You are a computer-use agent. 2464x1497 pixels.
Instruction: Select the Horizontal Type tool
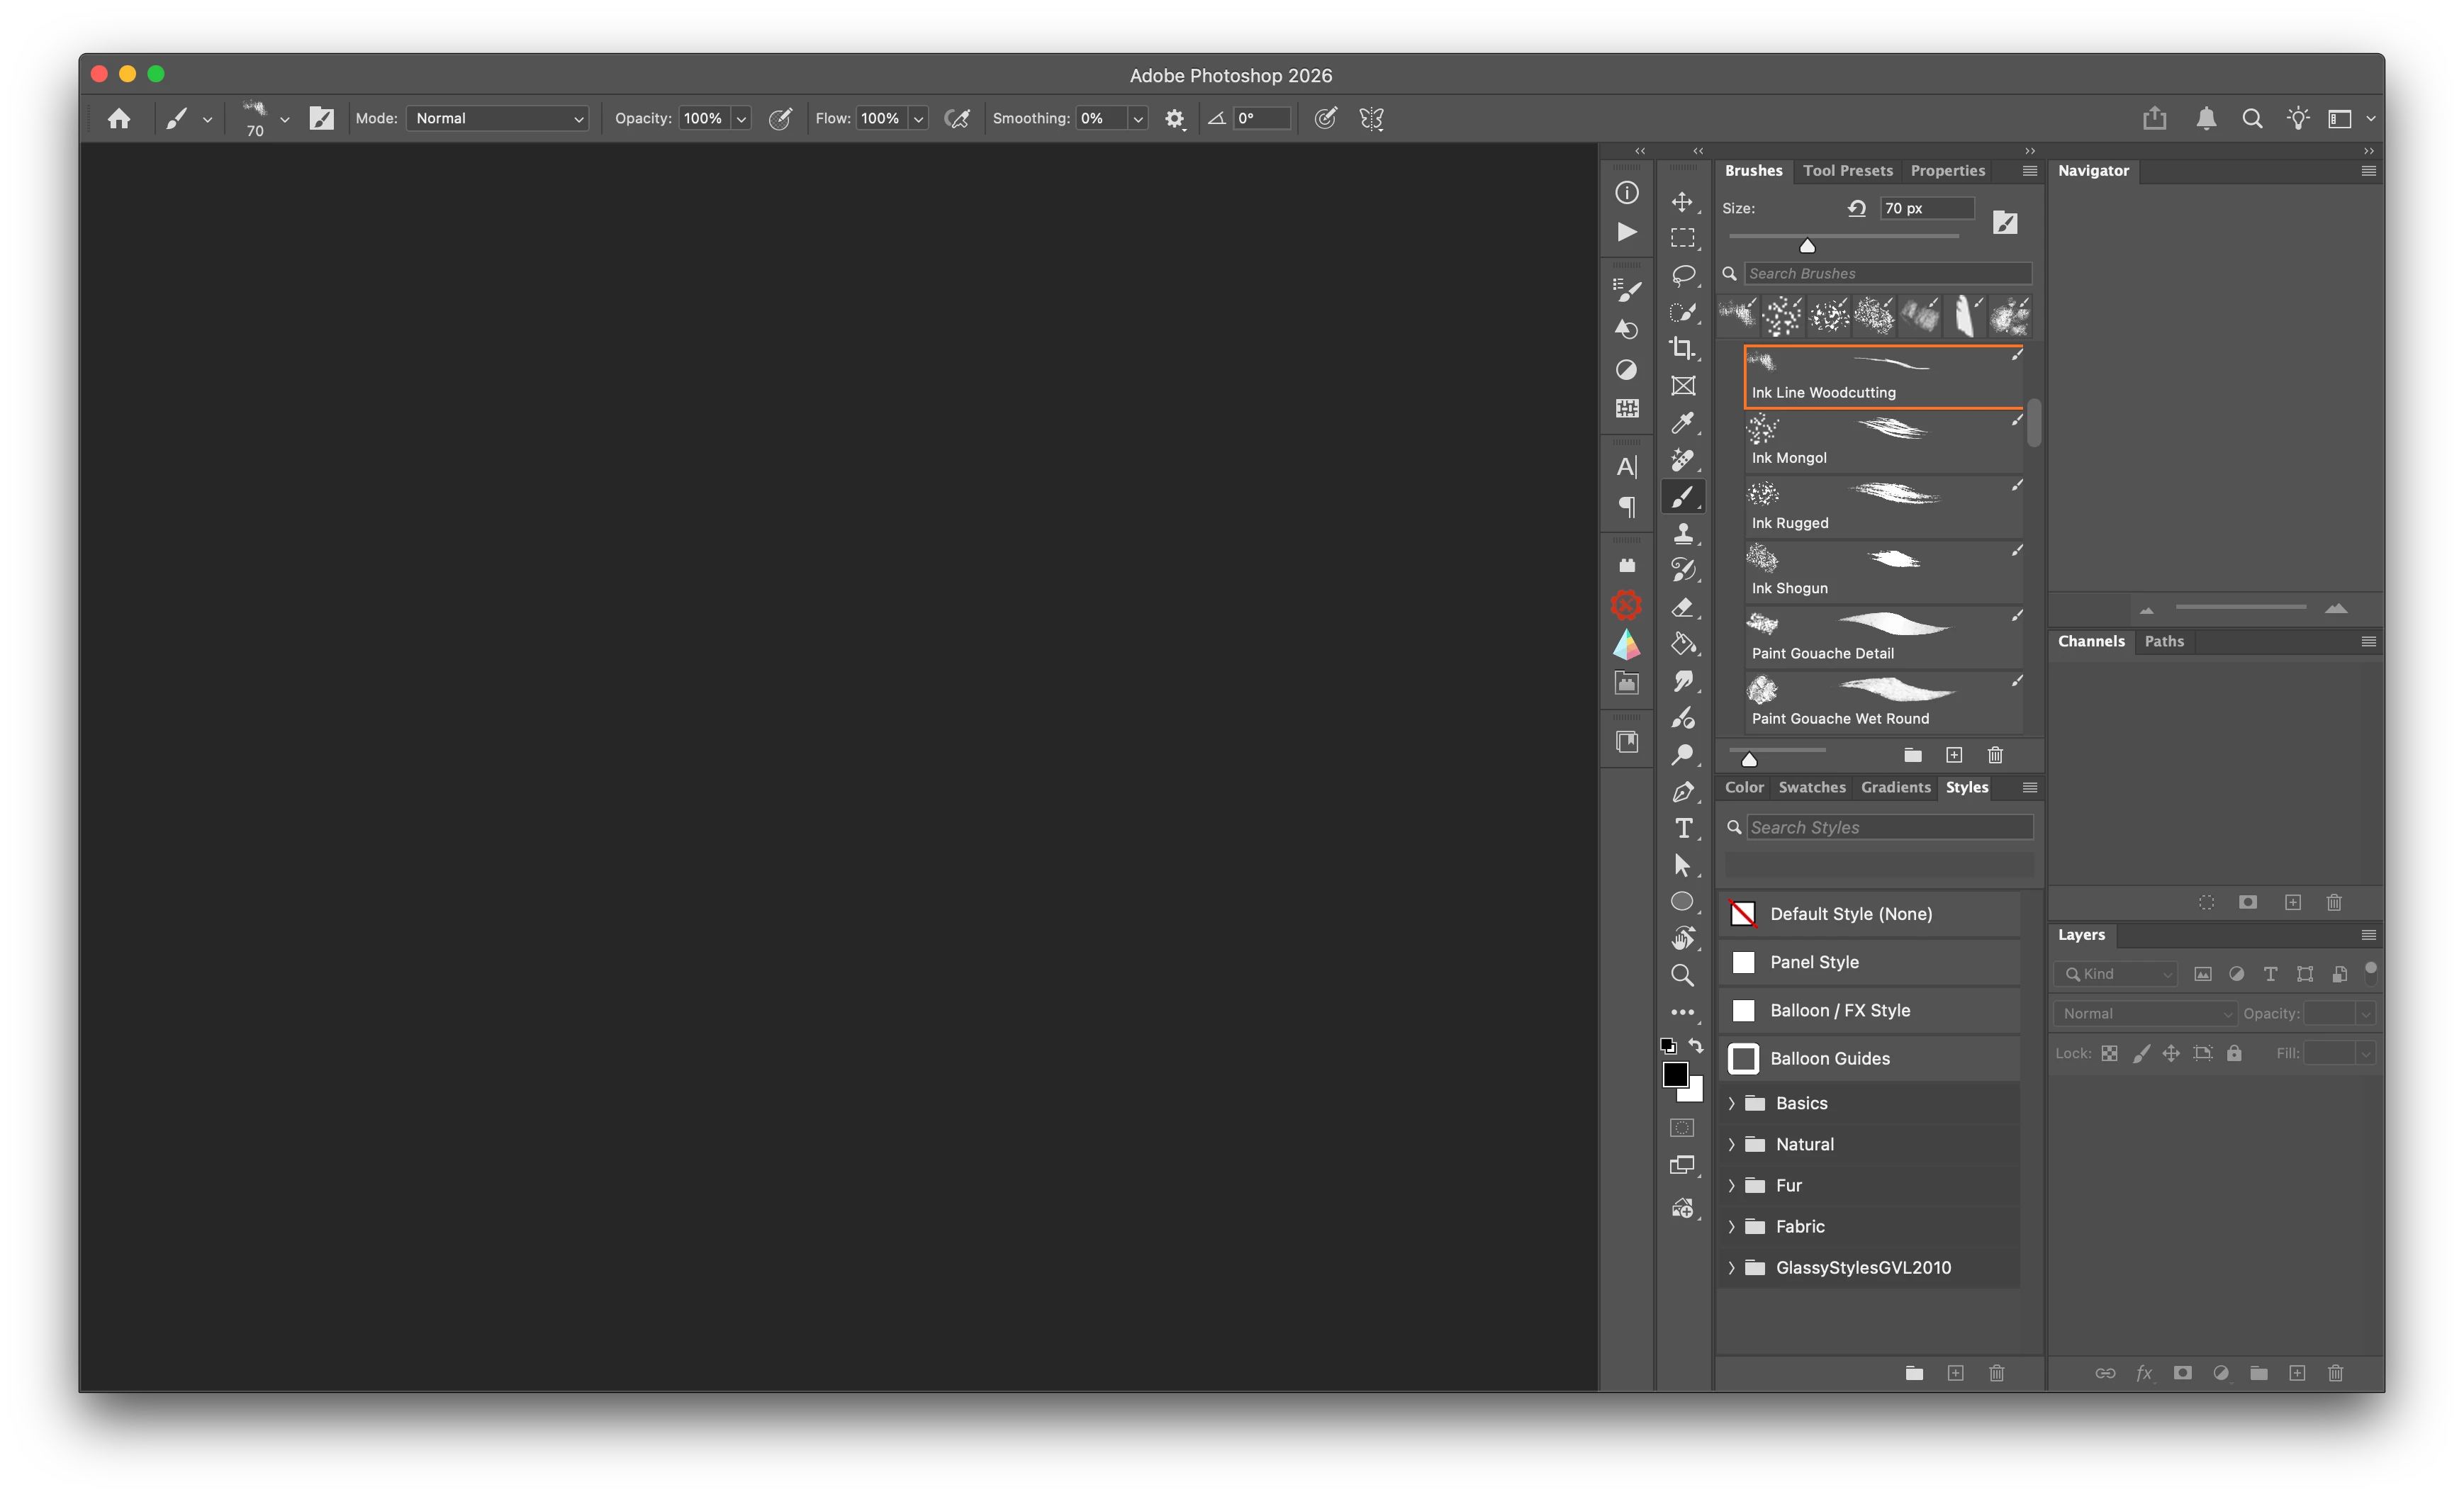tap(1683, 828)
